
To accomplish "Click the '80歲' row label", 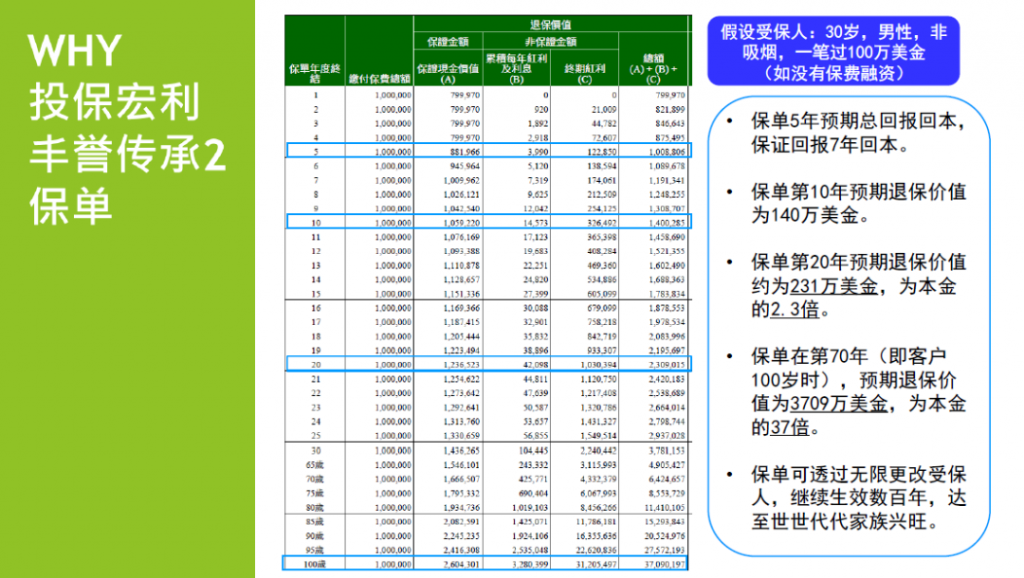I will coord(315,507).
